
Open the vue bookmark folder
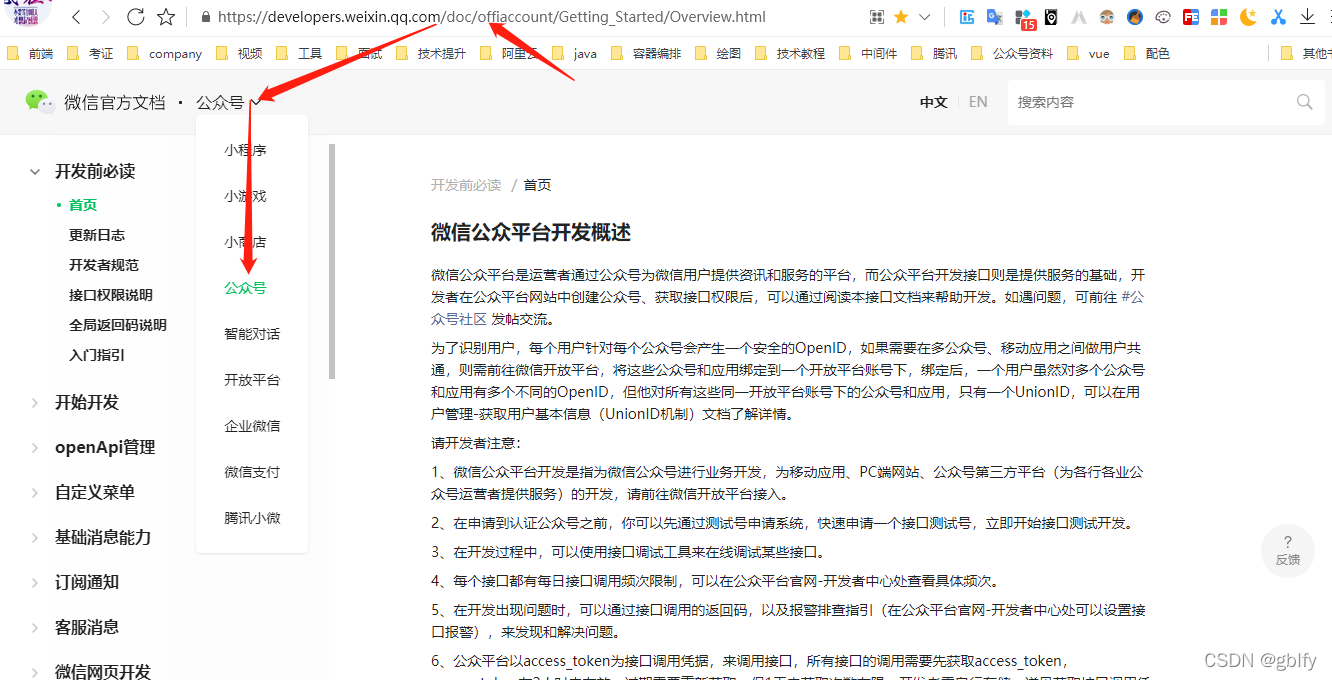(x=1088, y=54)
